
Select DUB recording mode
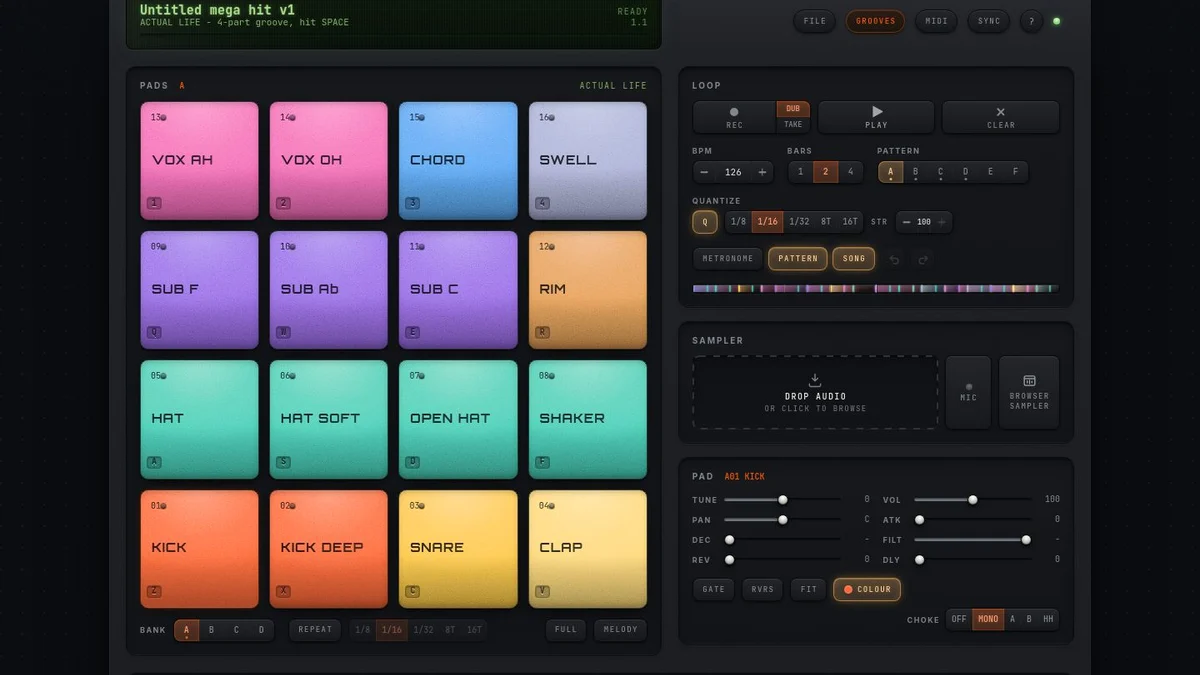pos(793,109)
